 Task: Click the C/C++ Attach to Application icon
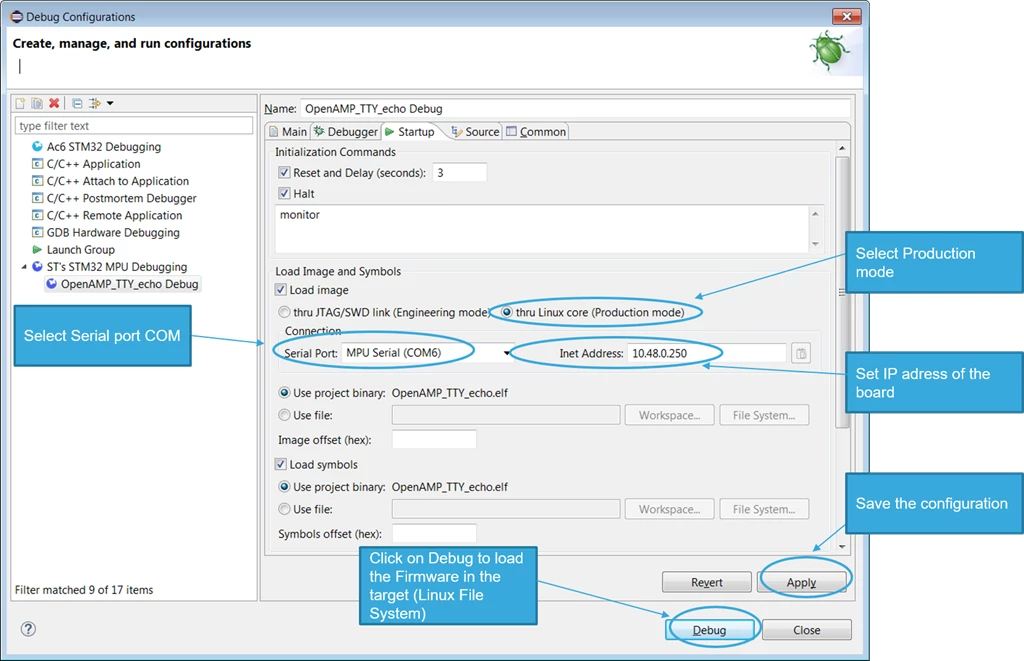(37, 181)
